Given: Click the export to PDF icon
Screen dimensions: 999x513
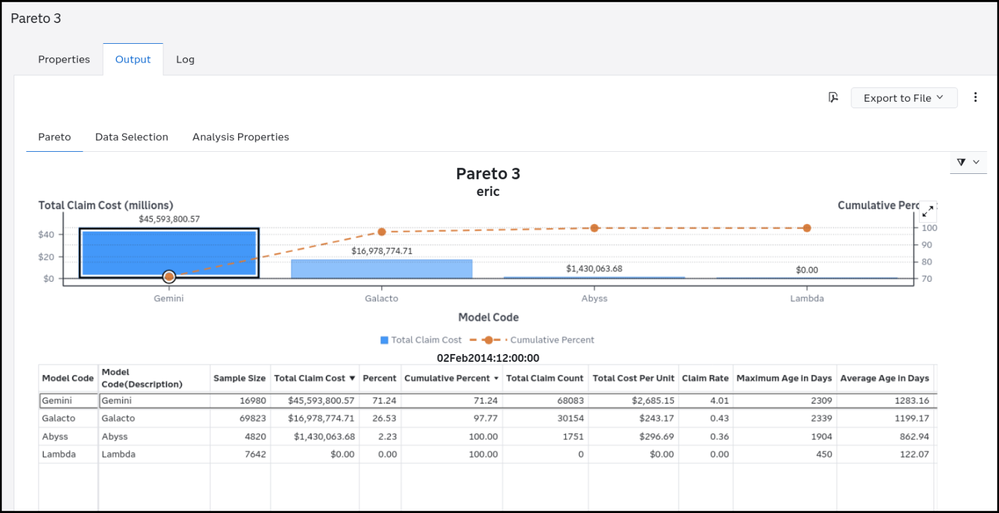Looking at the screenshot, I should 833,98.
